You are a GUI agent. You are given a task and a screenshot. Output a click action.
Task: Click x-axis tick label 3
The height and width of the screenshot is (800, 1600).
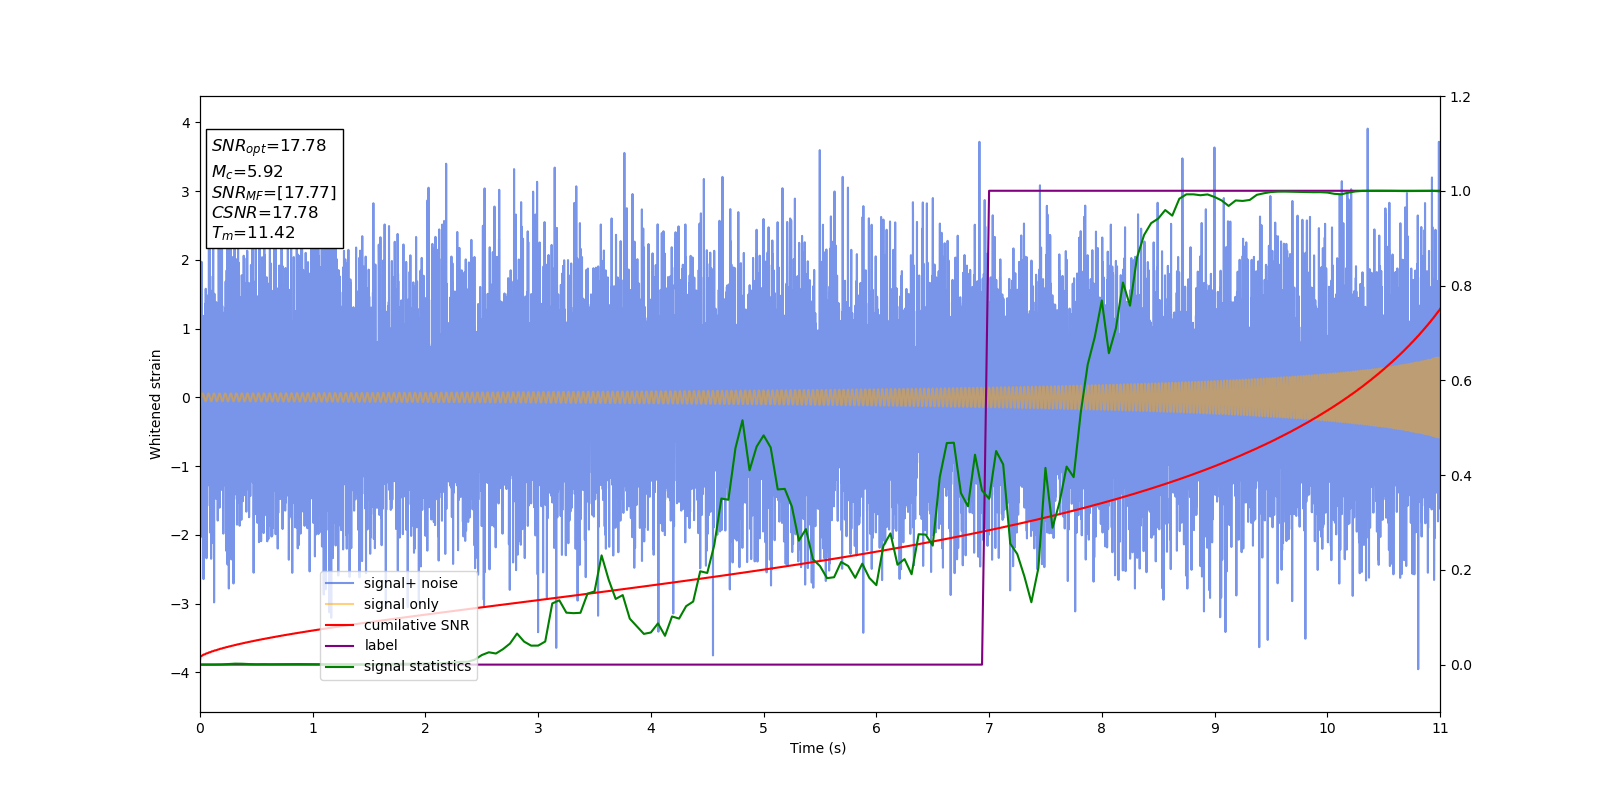[x=538, y=728]
